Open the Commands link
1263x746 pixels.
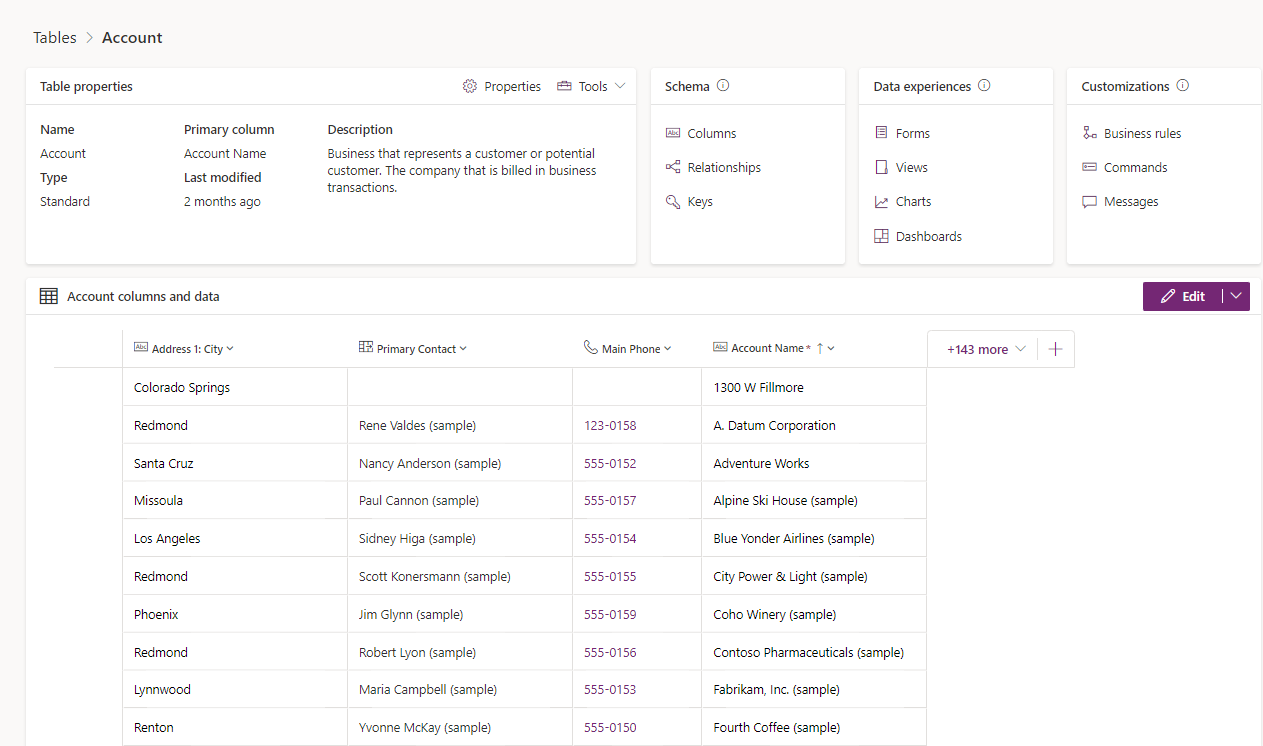coord(1136,167)
